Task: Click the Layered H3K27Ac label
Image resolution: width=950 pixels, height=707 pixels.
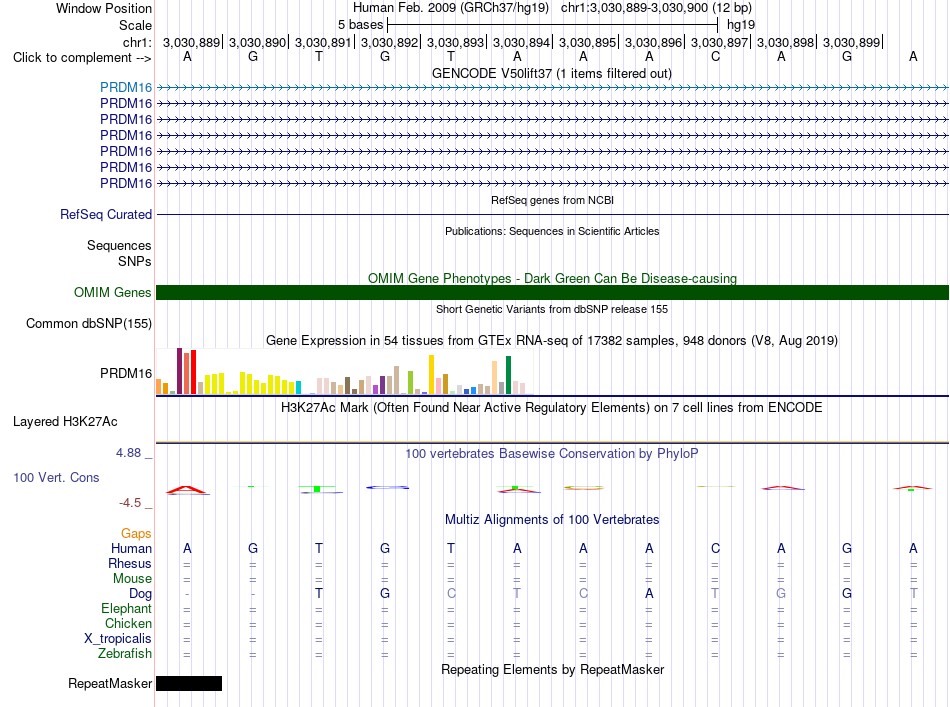Action: 65,422
